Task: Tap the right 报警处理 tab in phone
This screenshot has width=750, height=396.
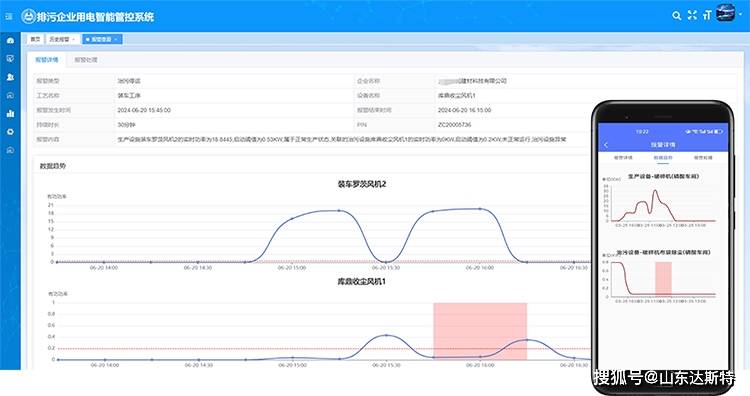Action: click(x=703, y=157)
